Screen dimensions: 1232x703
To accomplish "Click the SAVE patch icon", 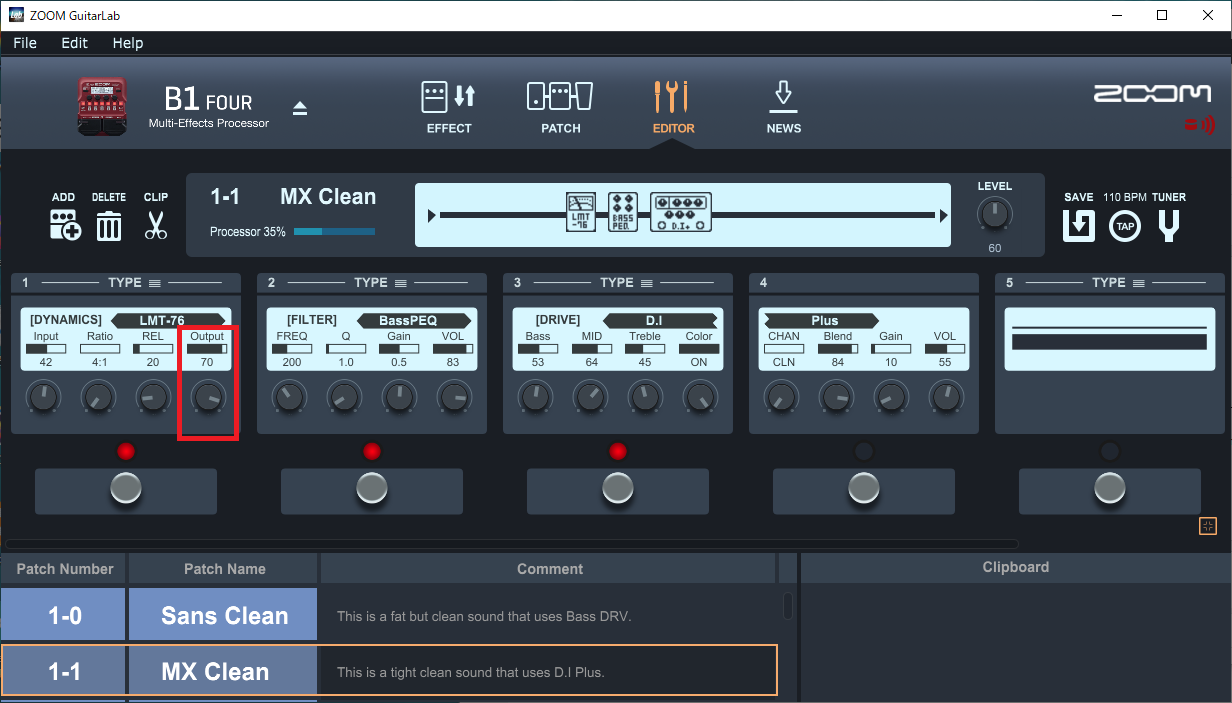I will (1078, 226).
